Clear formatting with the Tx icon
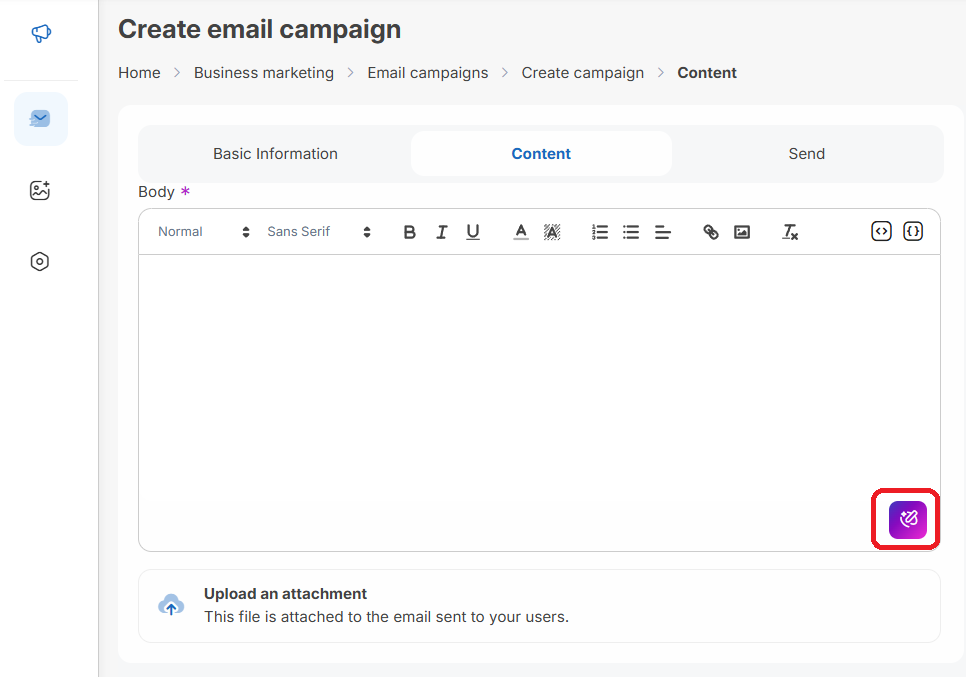The width and height of the screenshot is (966, 677). tap(790, 232)
